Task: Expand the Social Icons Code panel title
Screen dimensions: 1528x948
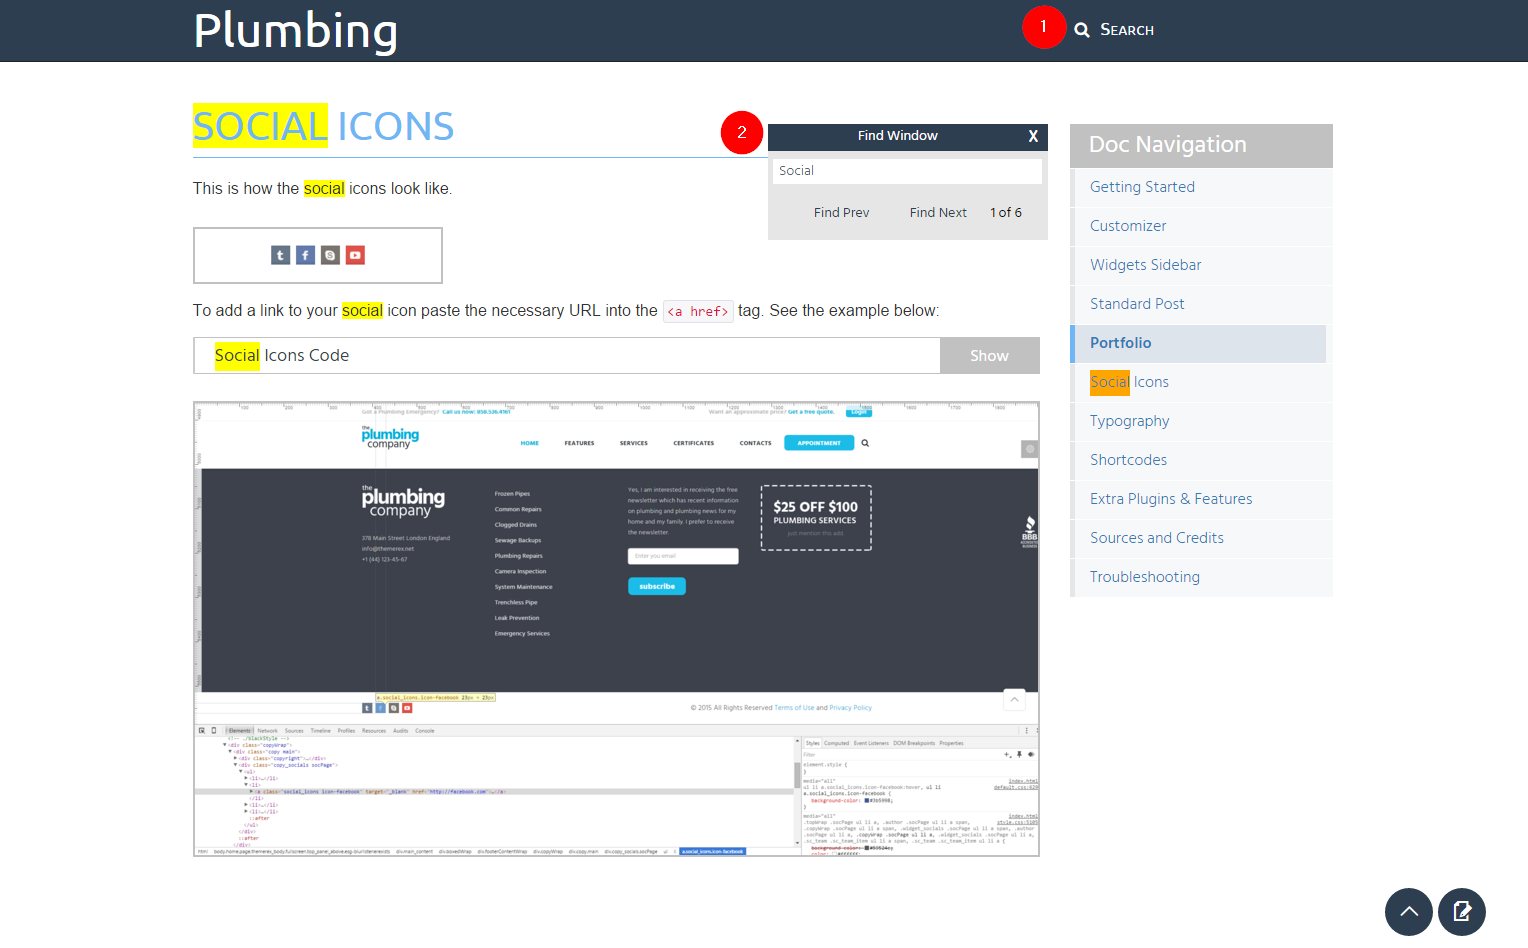Action: [282, 356]
